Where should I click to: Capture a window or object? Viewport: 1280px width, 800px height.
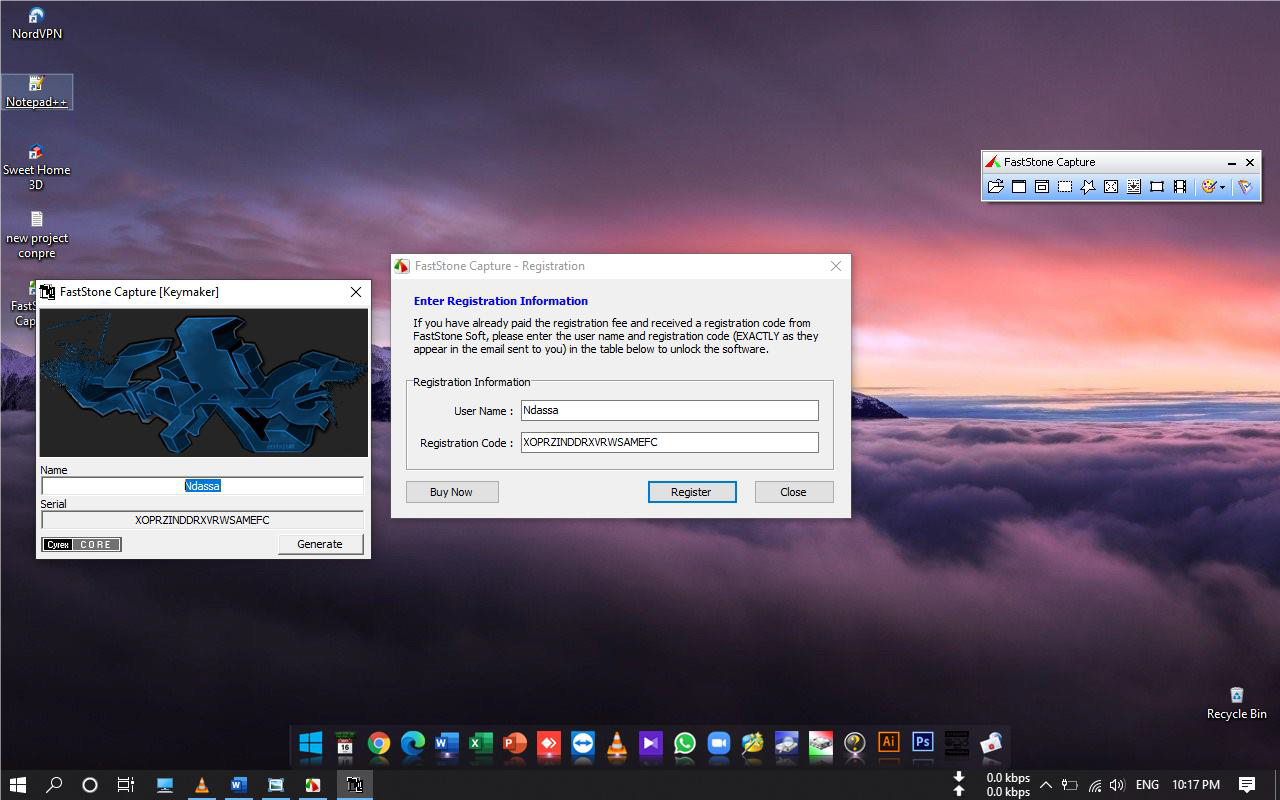click(1042, 187)
